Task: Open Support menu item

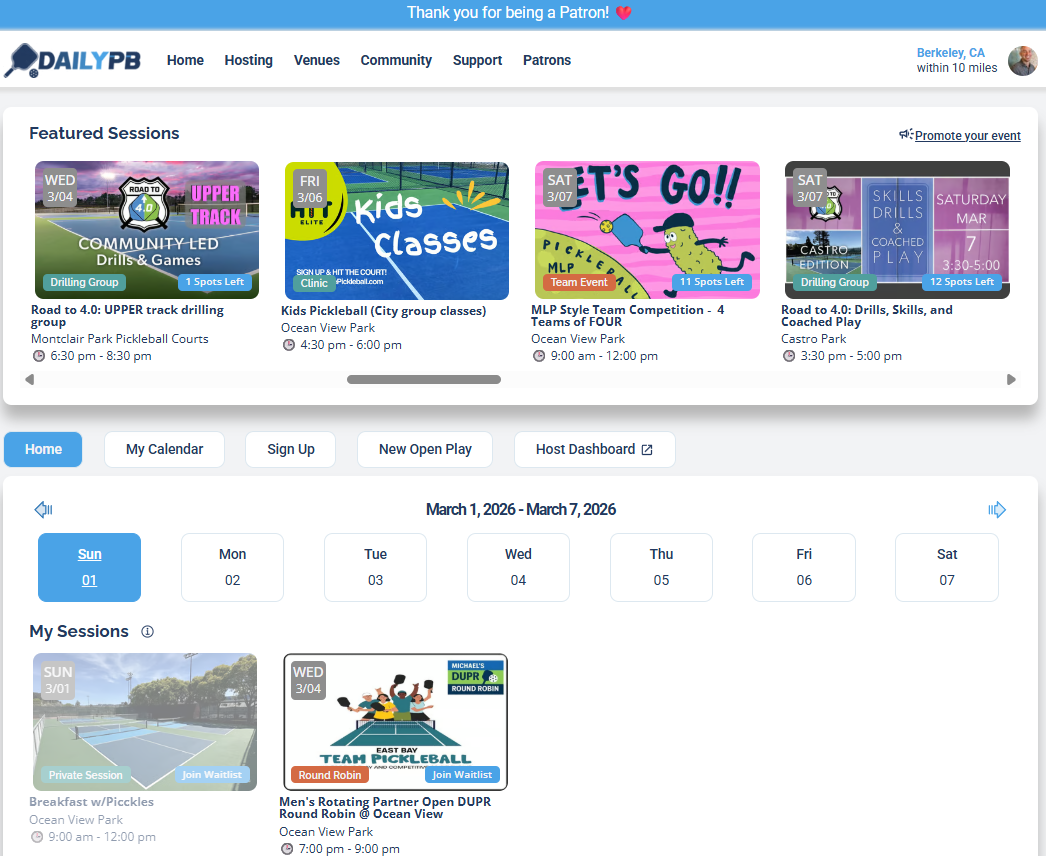Action: click(478, 60)
